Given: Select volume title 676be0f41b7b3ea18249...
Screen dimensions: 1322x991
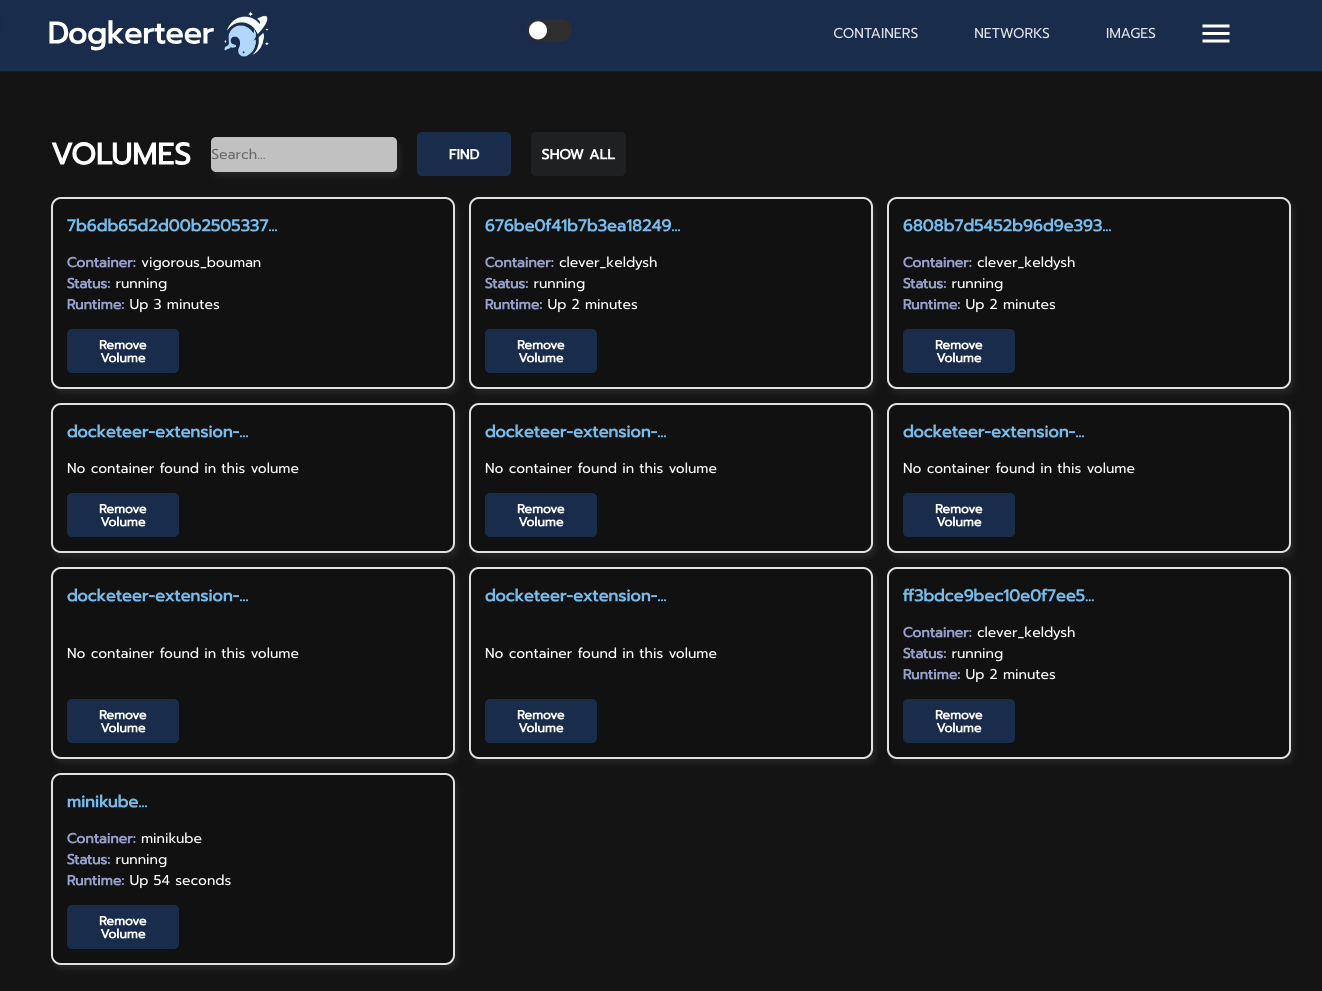Looking at the screenshot, I should coord(582,226).
